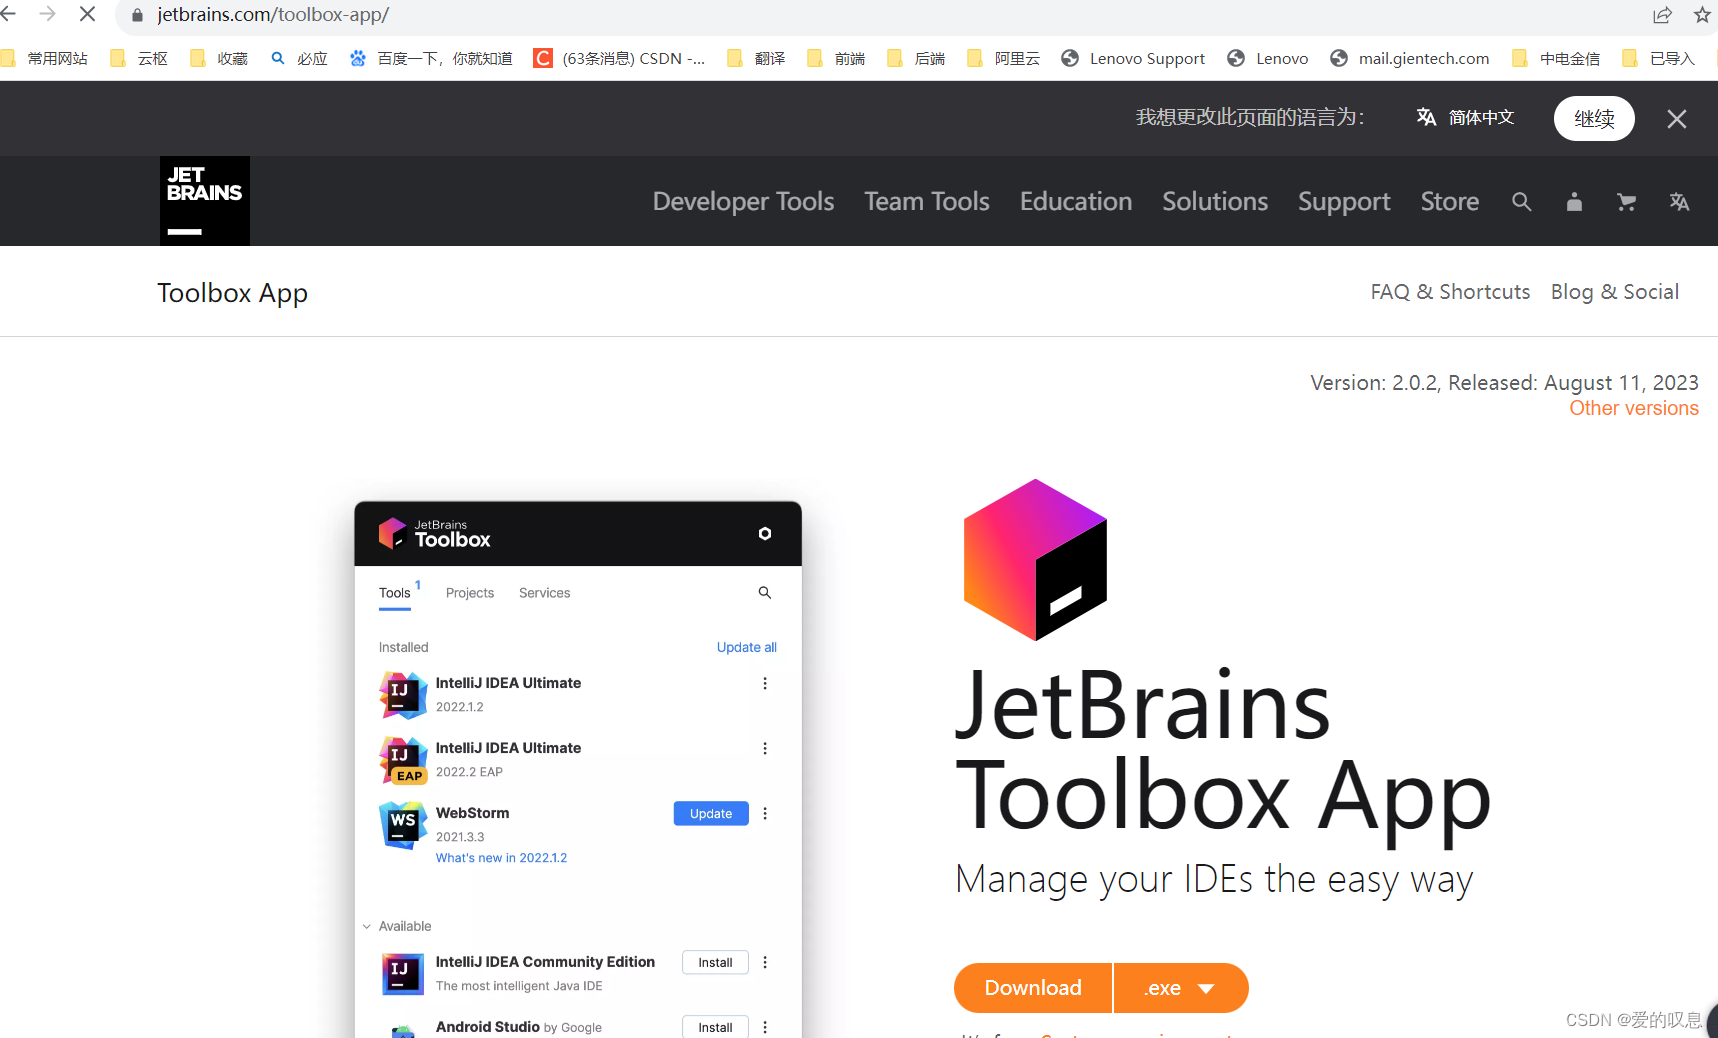This screenshot has width=1718, height=1038.
Task: Click the Other versions link
Action: point(1634,408)
